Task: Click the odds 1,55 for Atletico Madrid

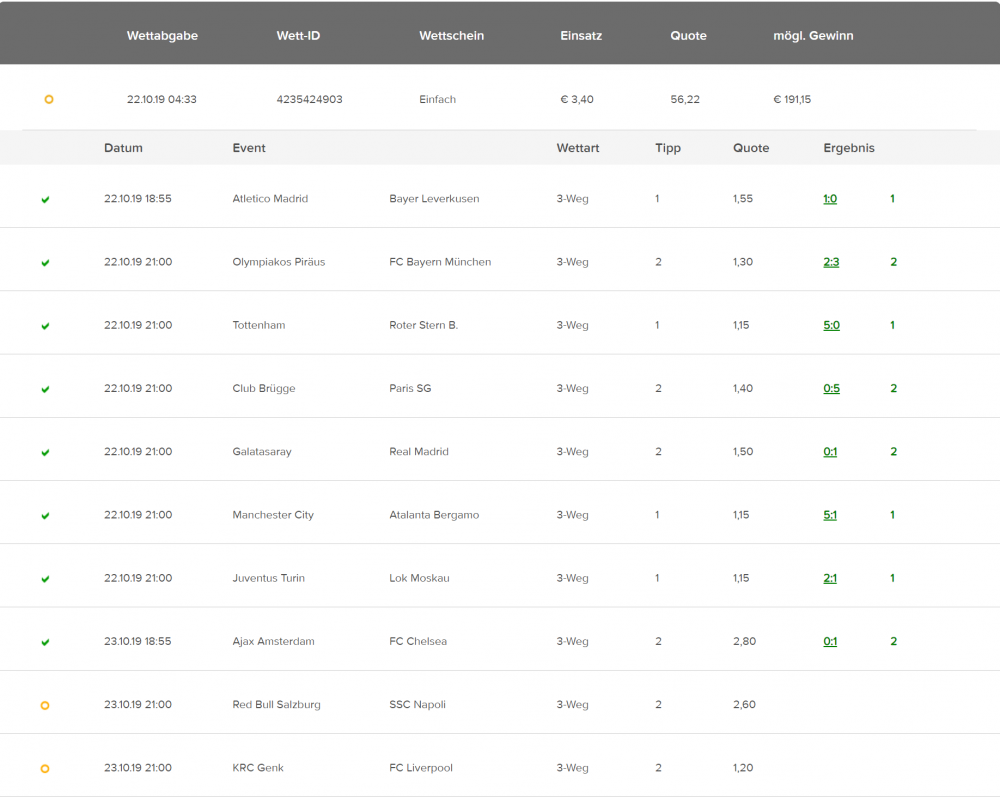Action: [743, 199]
